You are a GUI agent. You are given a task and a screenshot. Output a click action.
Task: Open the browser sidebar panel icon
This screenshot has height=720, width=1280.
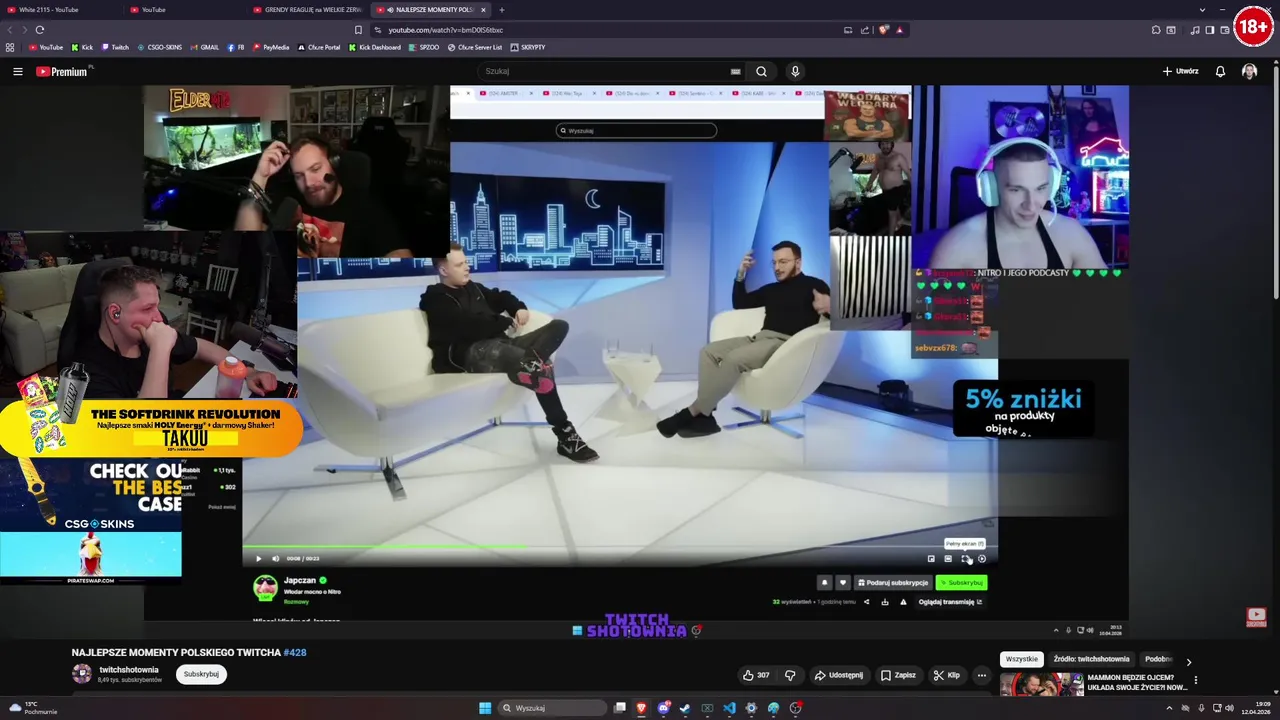1209,30
